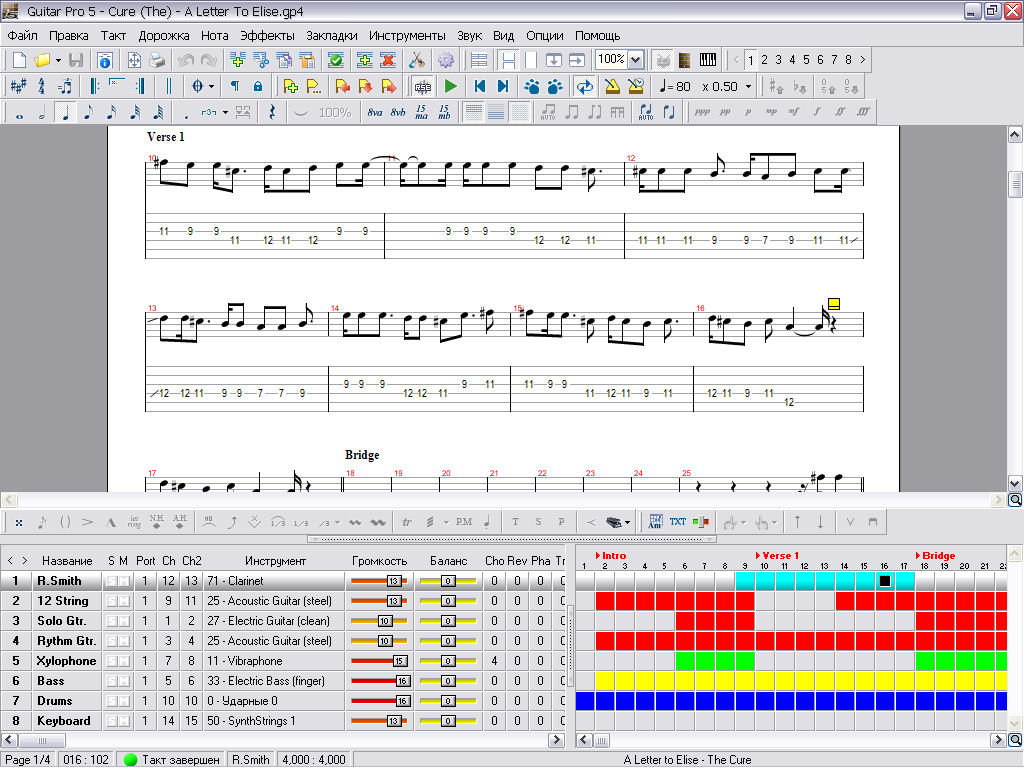1024x768 pixels.
Task: Toggle loop playback button
Action: pos(584,86)
